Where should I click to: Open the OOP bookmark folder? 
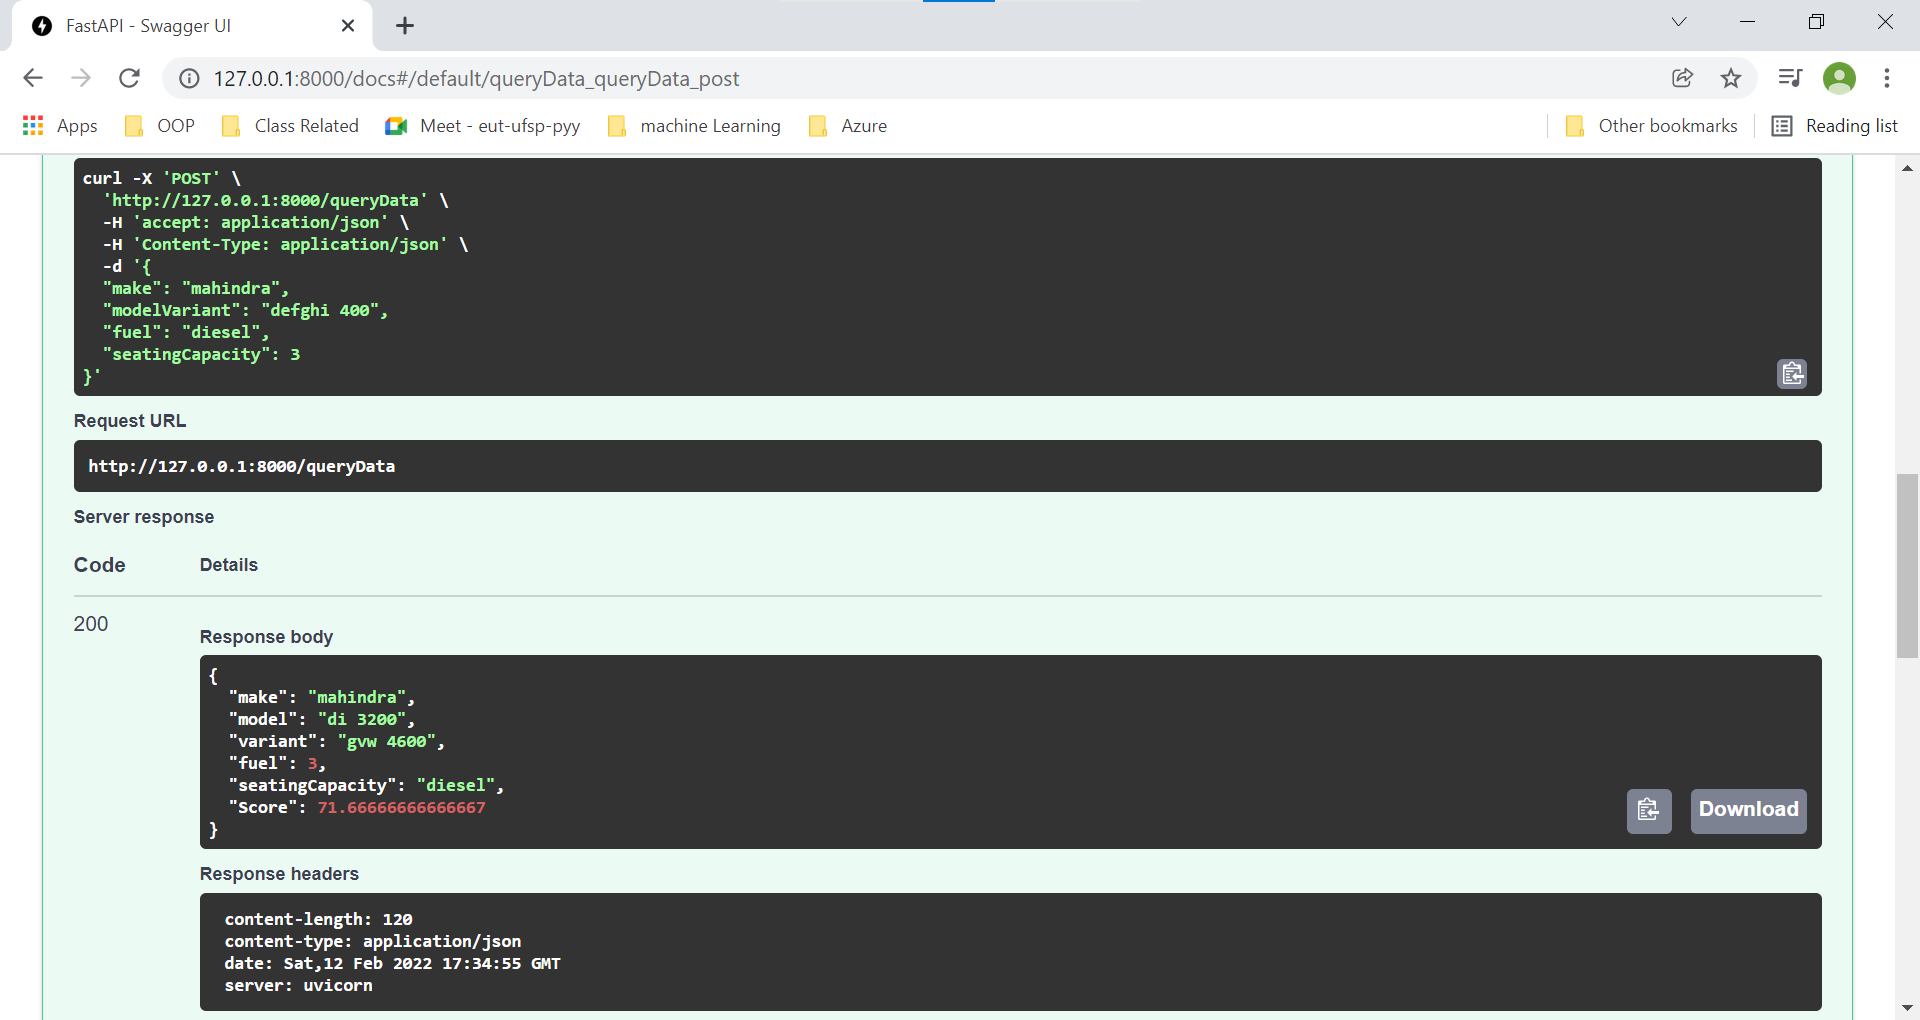click(x=160, y=126)
